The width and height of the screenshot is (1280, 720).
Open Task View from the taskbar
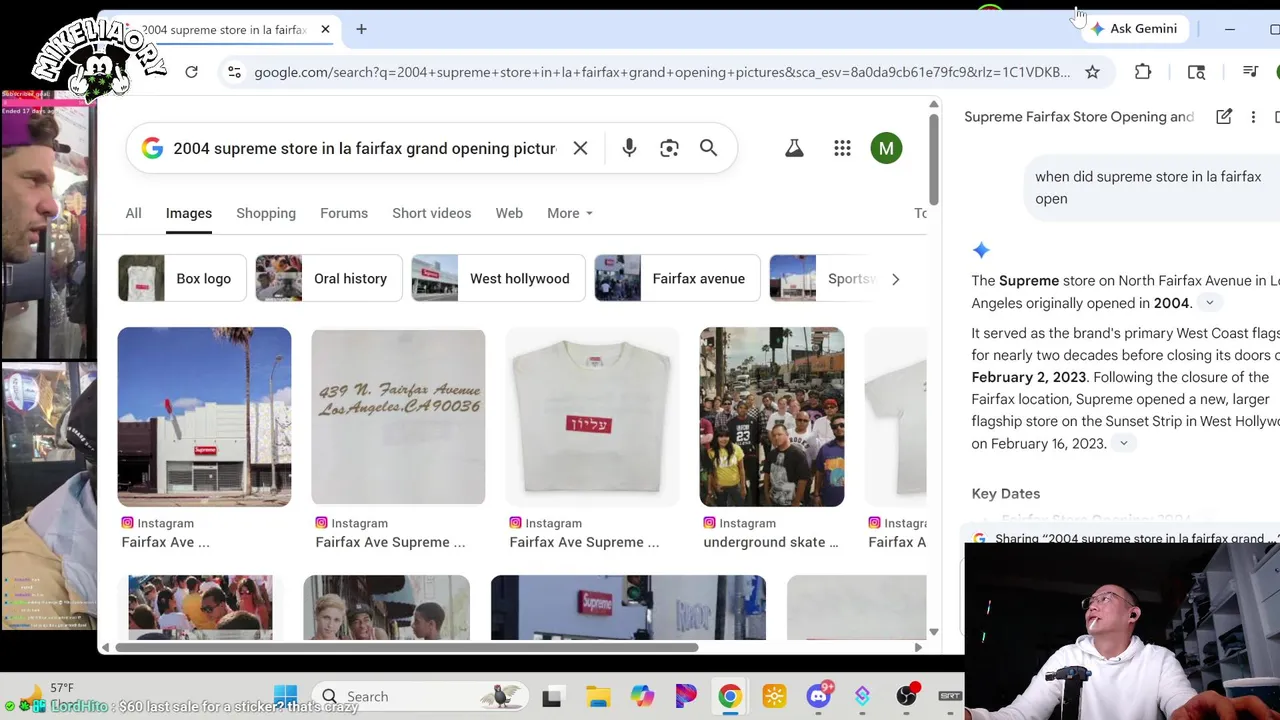pos(552,697)
